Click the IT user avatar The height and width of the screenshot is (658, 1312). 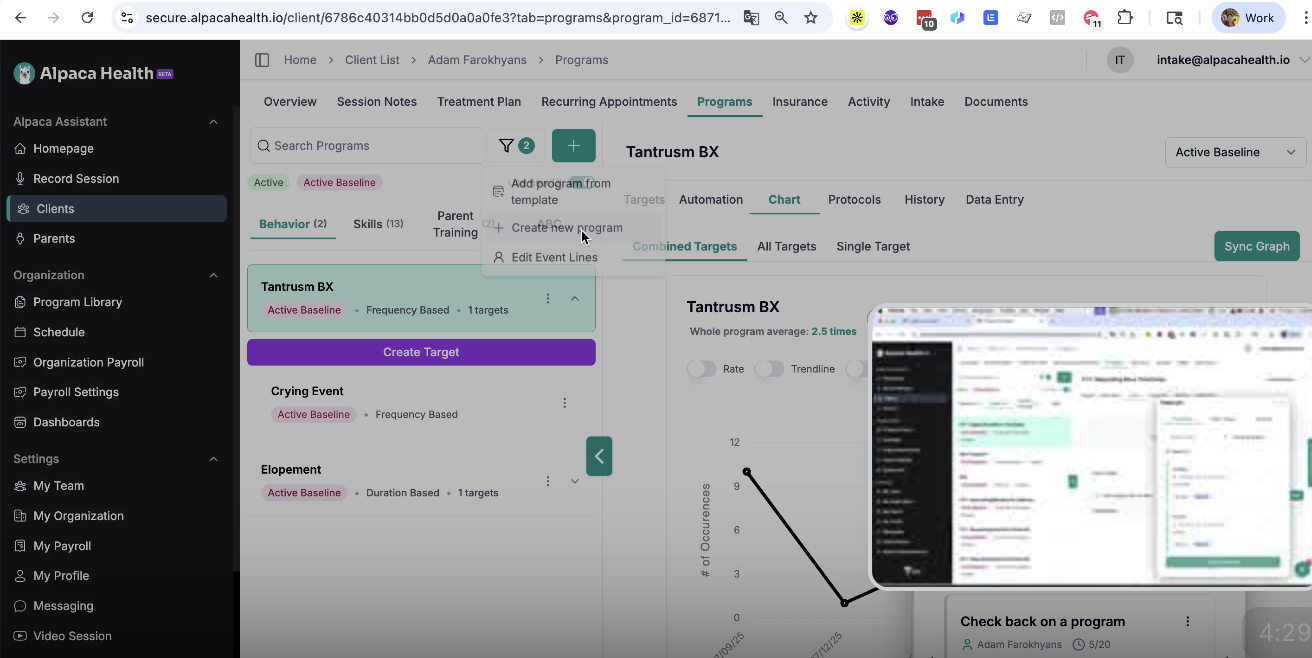(x=1120, y=60)
